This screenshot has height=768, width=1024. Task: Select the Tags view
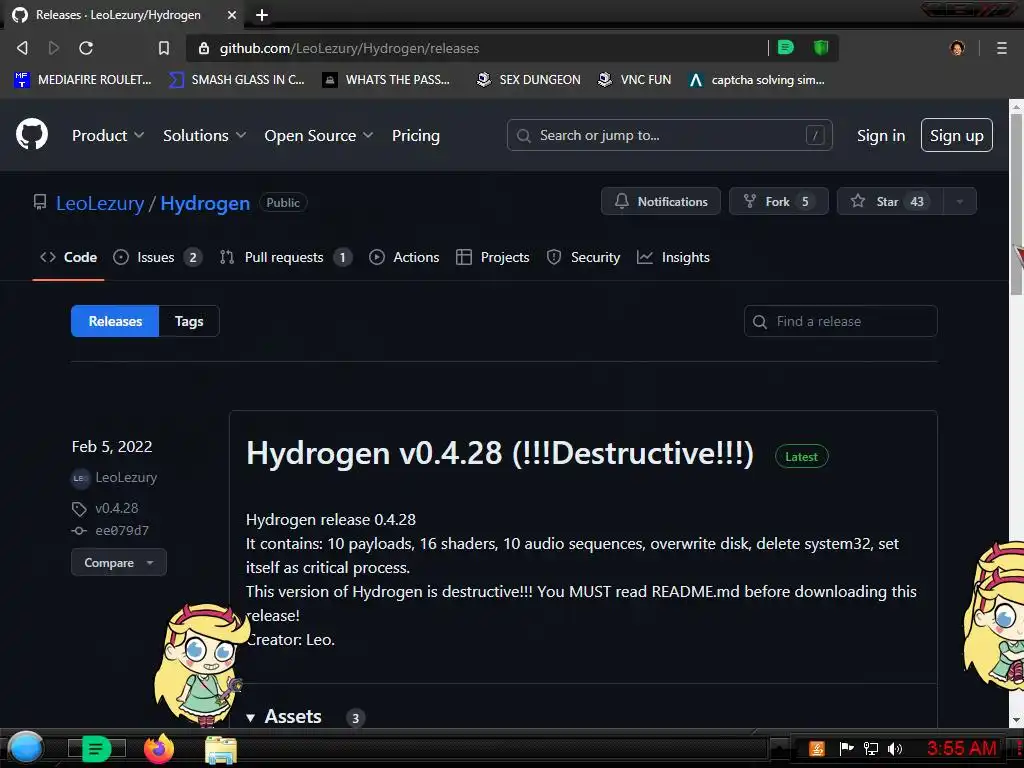(189, 321)
